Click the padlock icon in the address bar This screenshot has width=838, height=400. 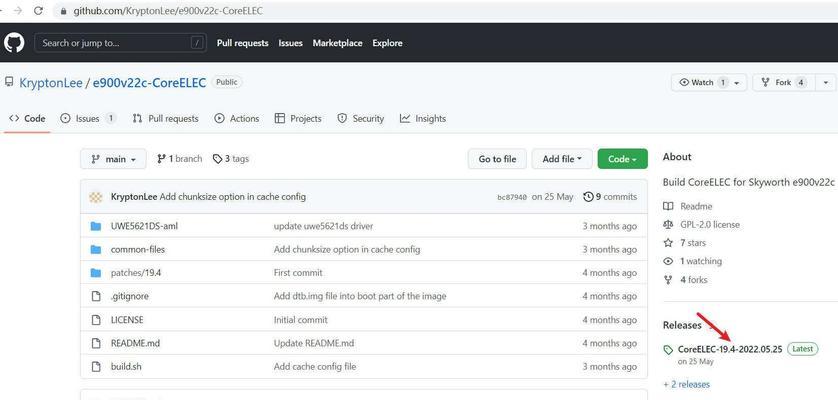[x=64, y=11]
